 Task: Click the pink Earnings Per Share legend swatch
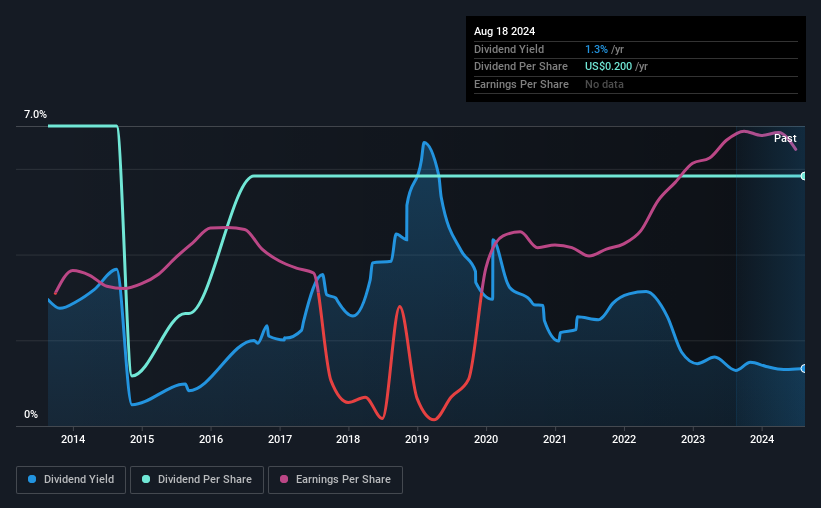284,480
